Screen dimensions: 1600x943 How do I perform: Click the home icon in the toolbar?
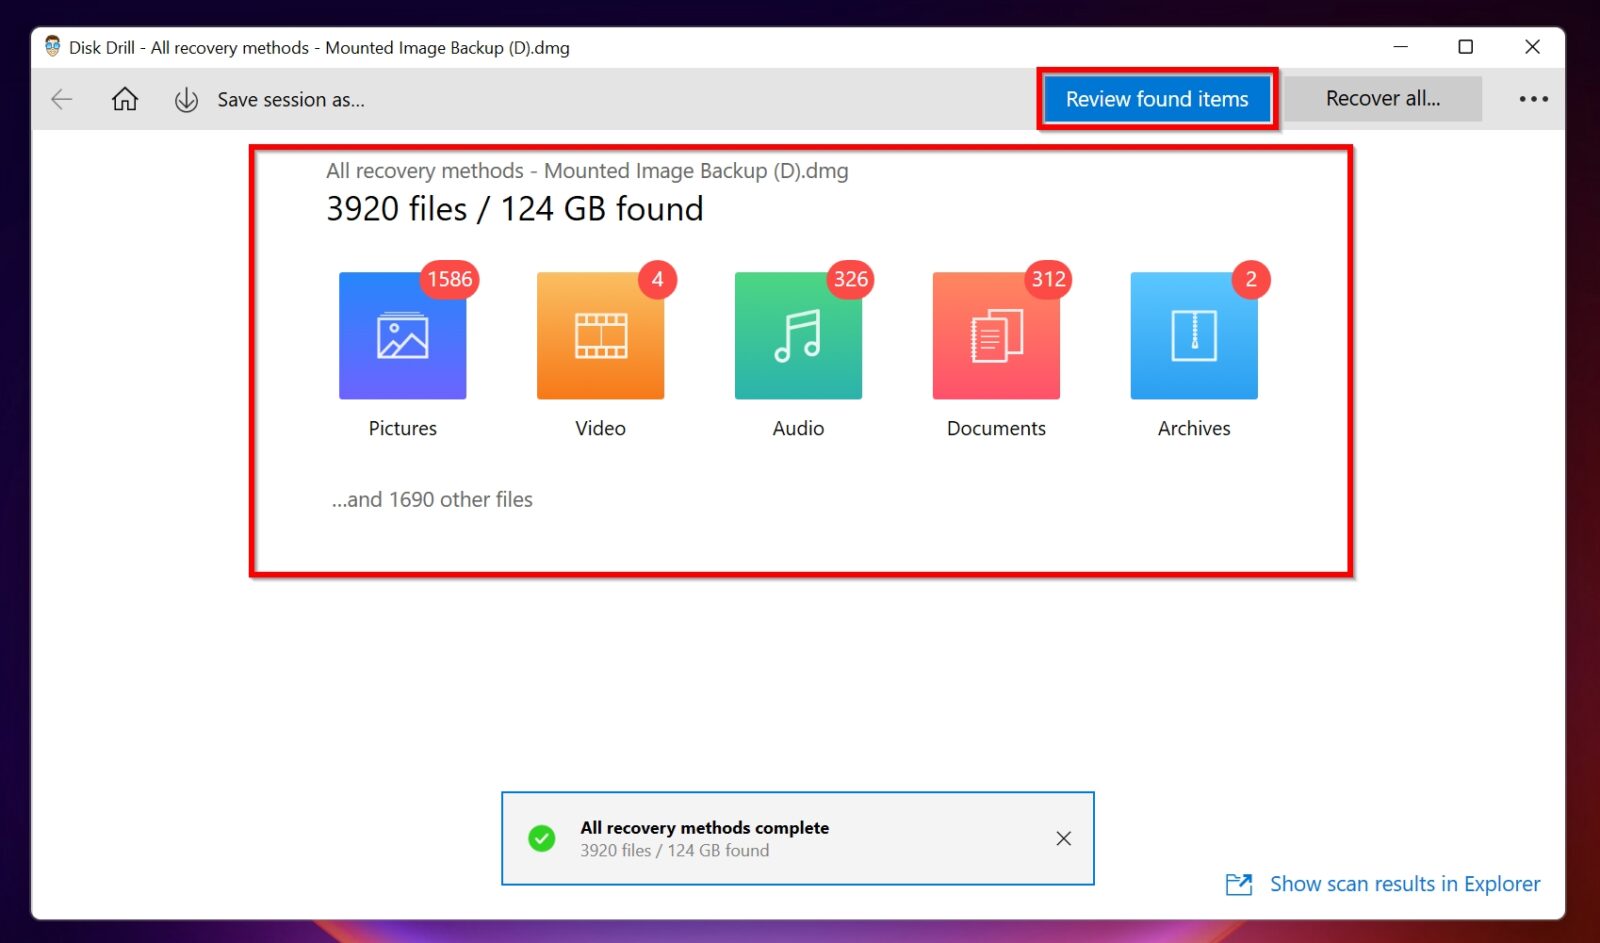coord(124,99)
